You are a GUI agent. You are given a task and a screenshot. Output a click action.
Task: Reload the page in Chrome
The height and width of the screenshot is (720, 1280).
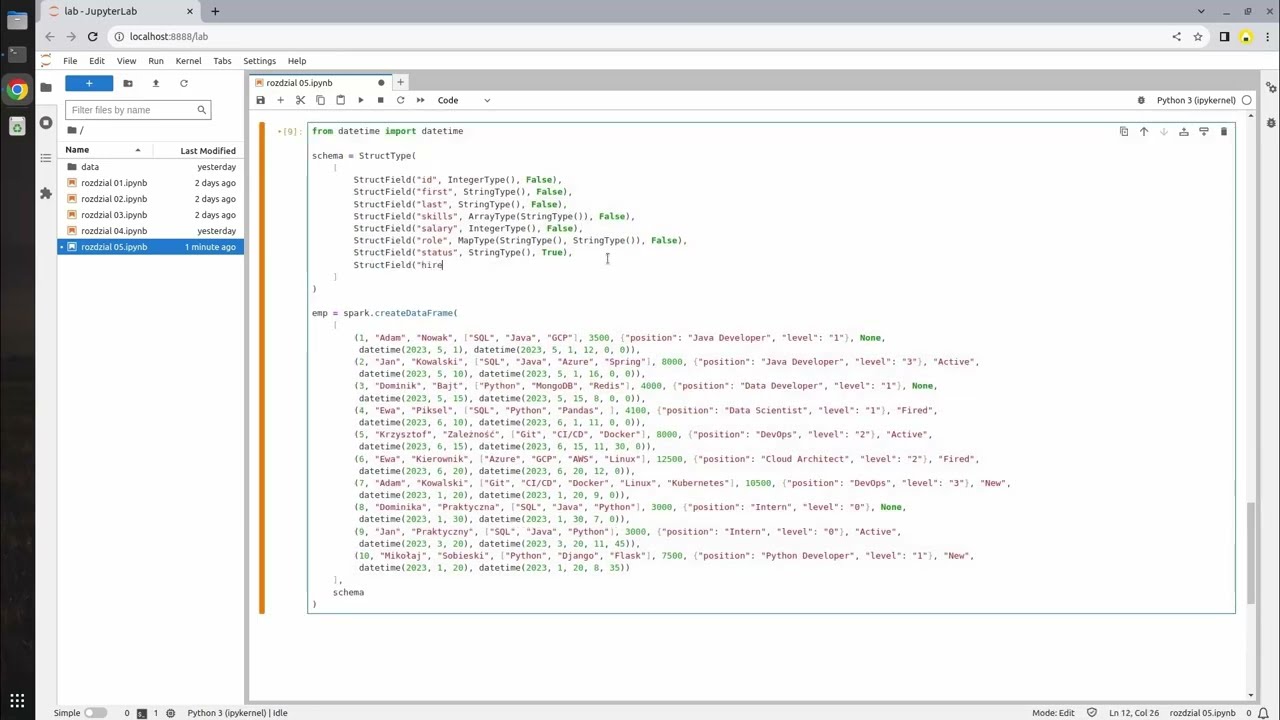(92, 37)
